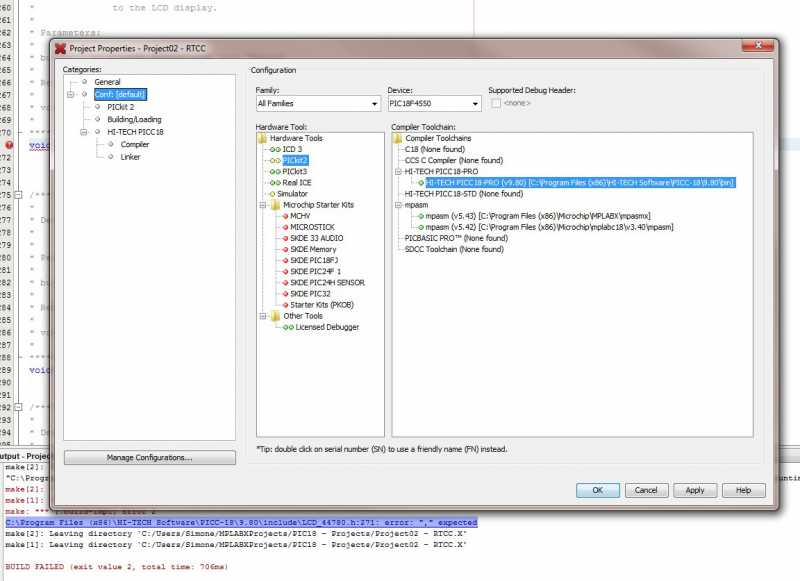The height and width of the screenshot is (581, 800).
Task: Close the Project Properties dialog
Action: [x=758, y=45]
